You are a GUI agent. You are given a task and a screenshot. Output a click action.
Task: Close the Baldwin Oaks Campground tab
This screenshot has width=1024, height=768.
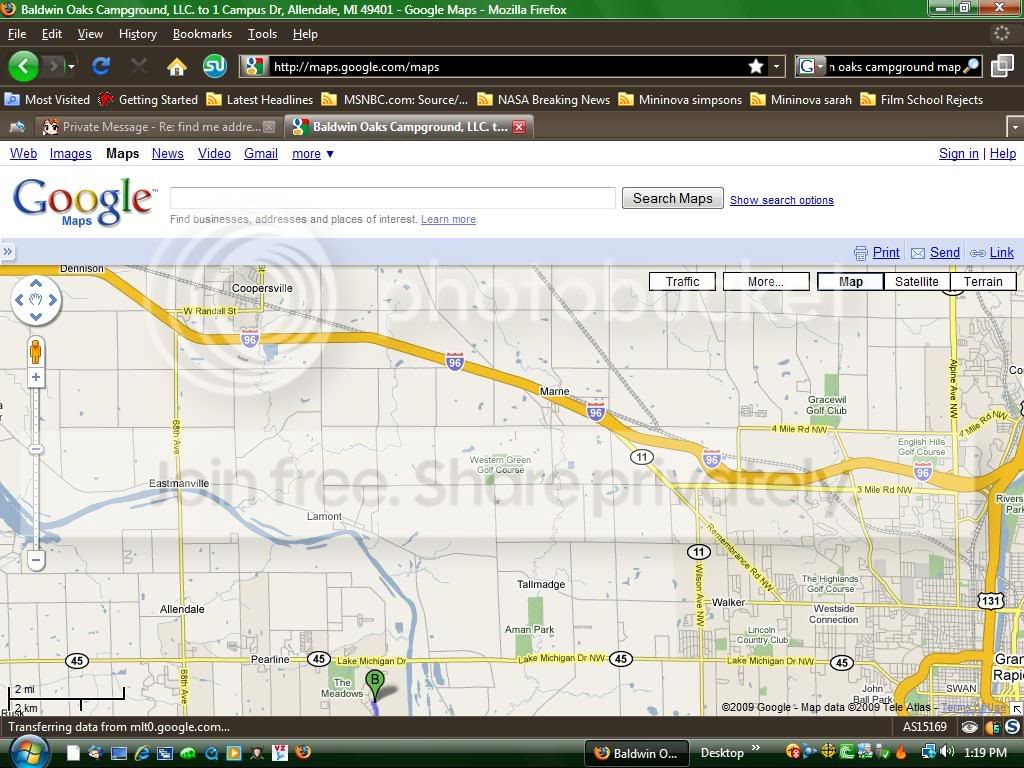coord(519,127)
